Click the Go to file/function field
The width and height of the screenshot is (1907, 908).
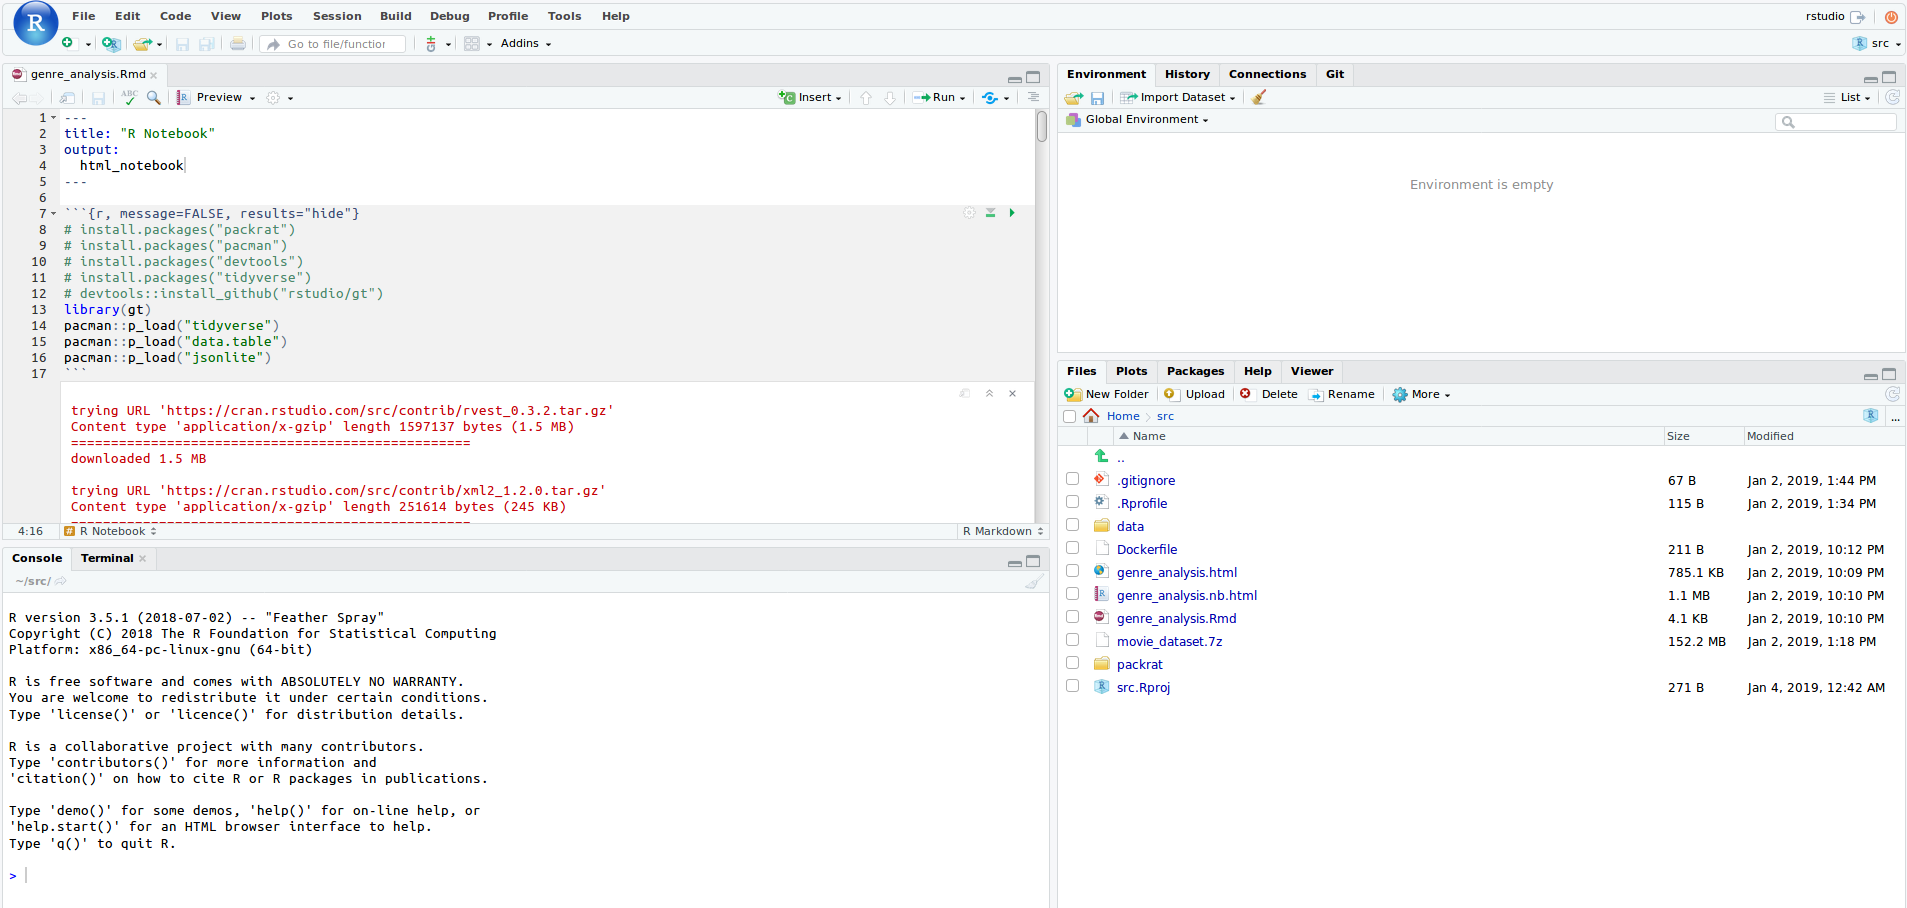[334, 44]
